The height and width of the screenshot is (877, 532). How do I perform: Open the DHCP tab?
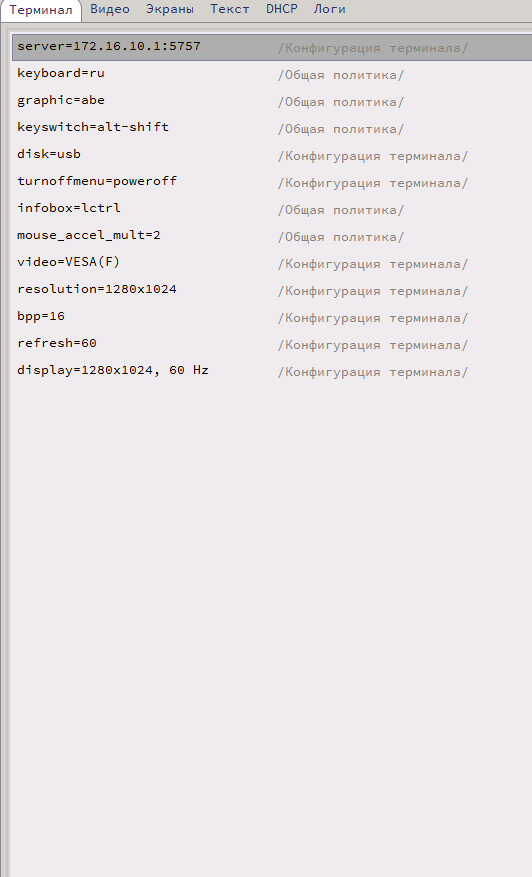(281, 10)
